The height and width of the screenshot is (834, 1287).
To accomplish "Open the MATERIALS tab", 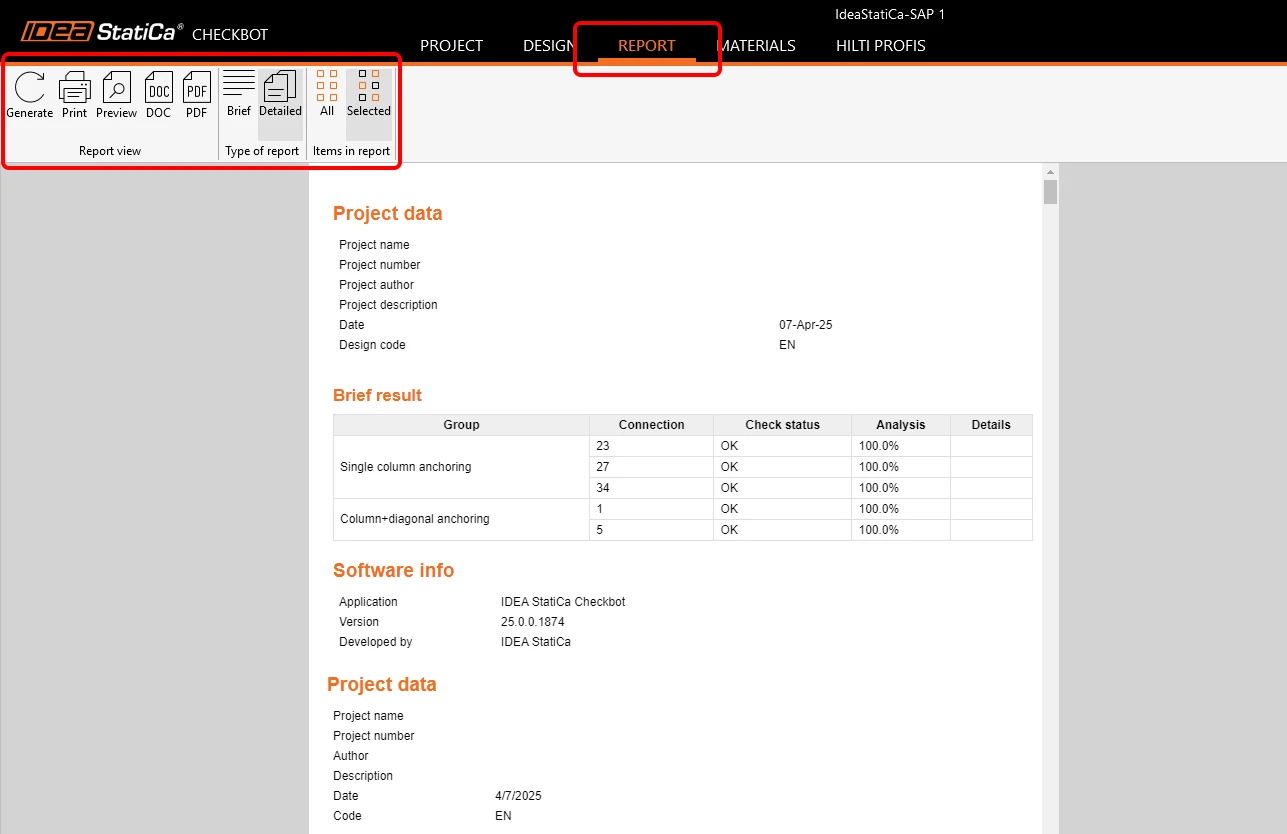I will click(756, 46).
